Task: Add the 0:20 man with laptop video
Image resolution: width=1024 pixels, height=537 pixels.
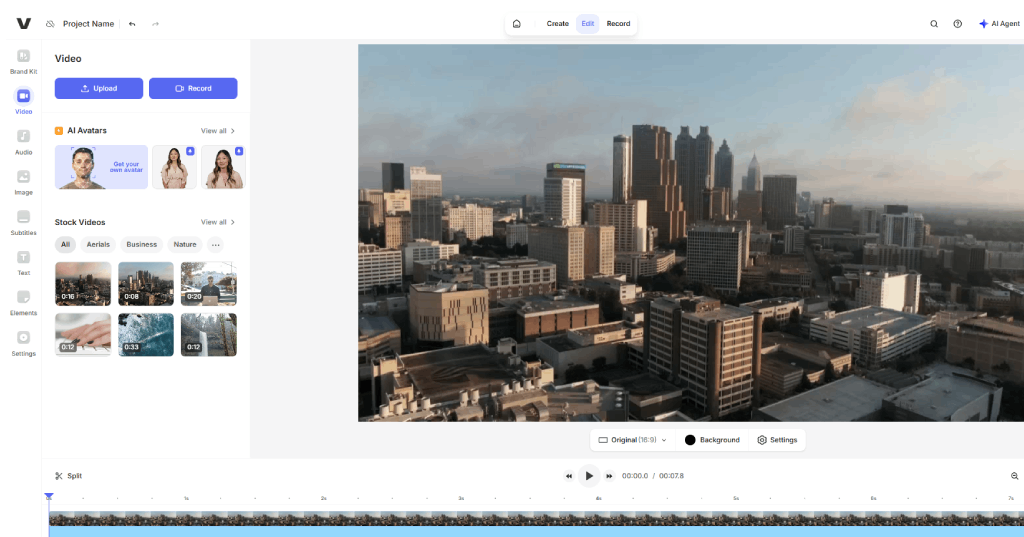Action: 208,284
